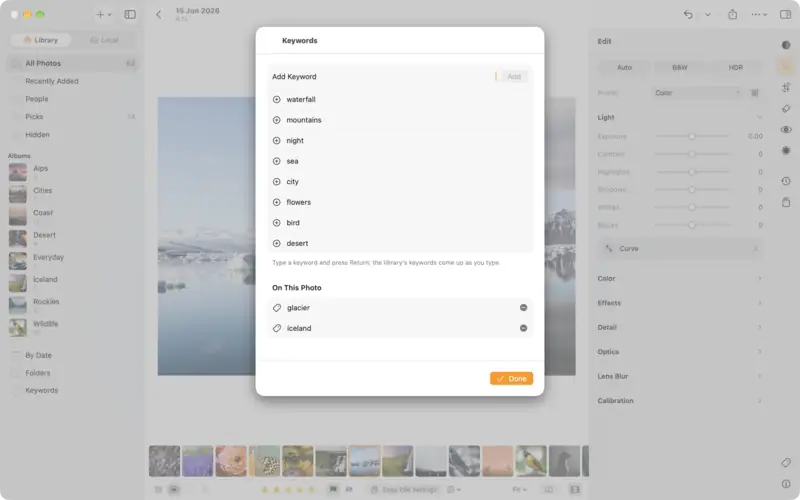Open the Fit zoom dropdown
800x500 pixels.
(519, 489)
